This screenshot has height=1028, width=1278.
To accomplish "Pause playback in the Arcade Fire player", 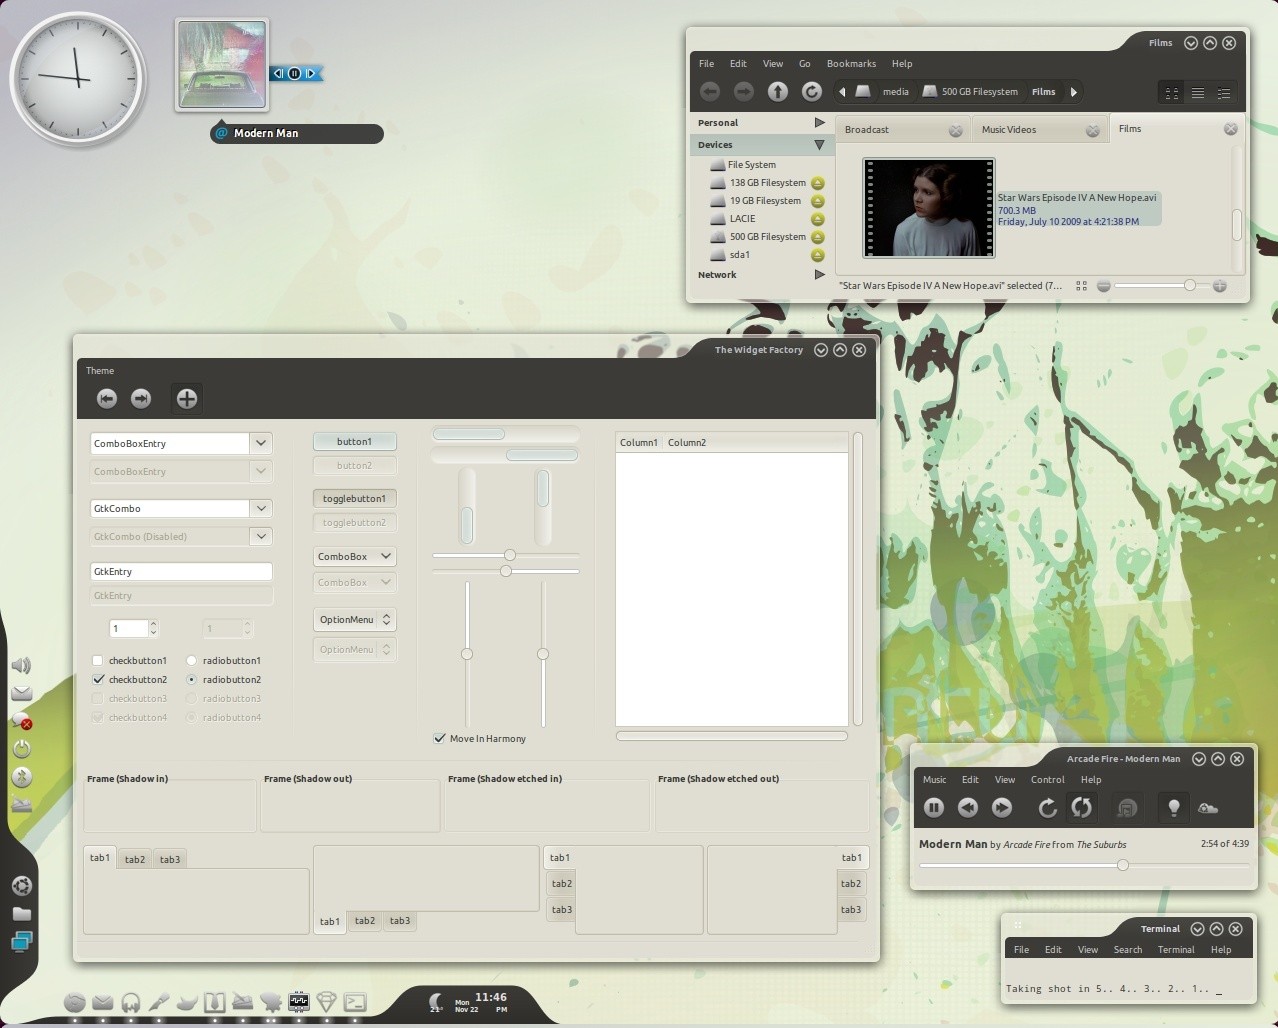I will point(933,807).
